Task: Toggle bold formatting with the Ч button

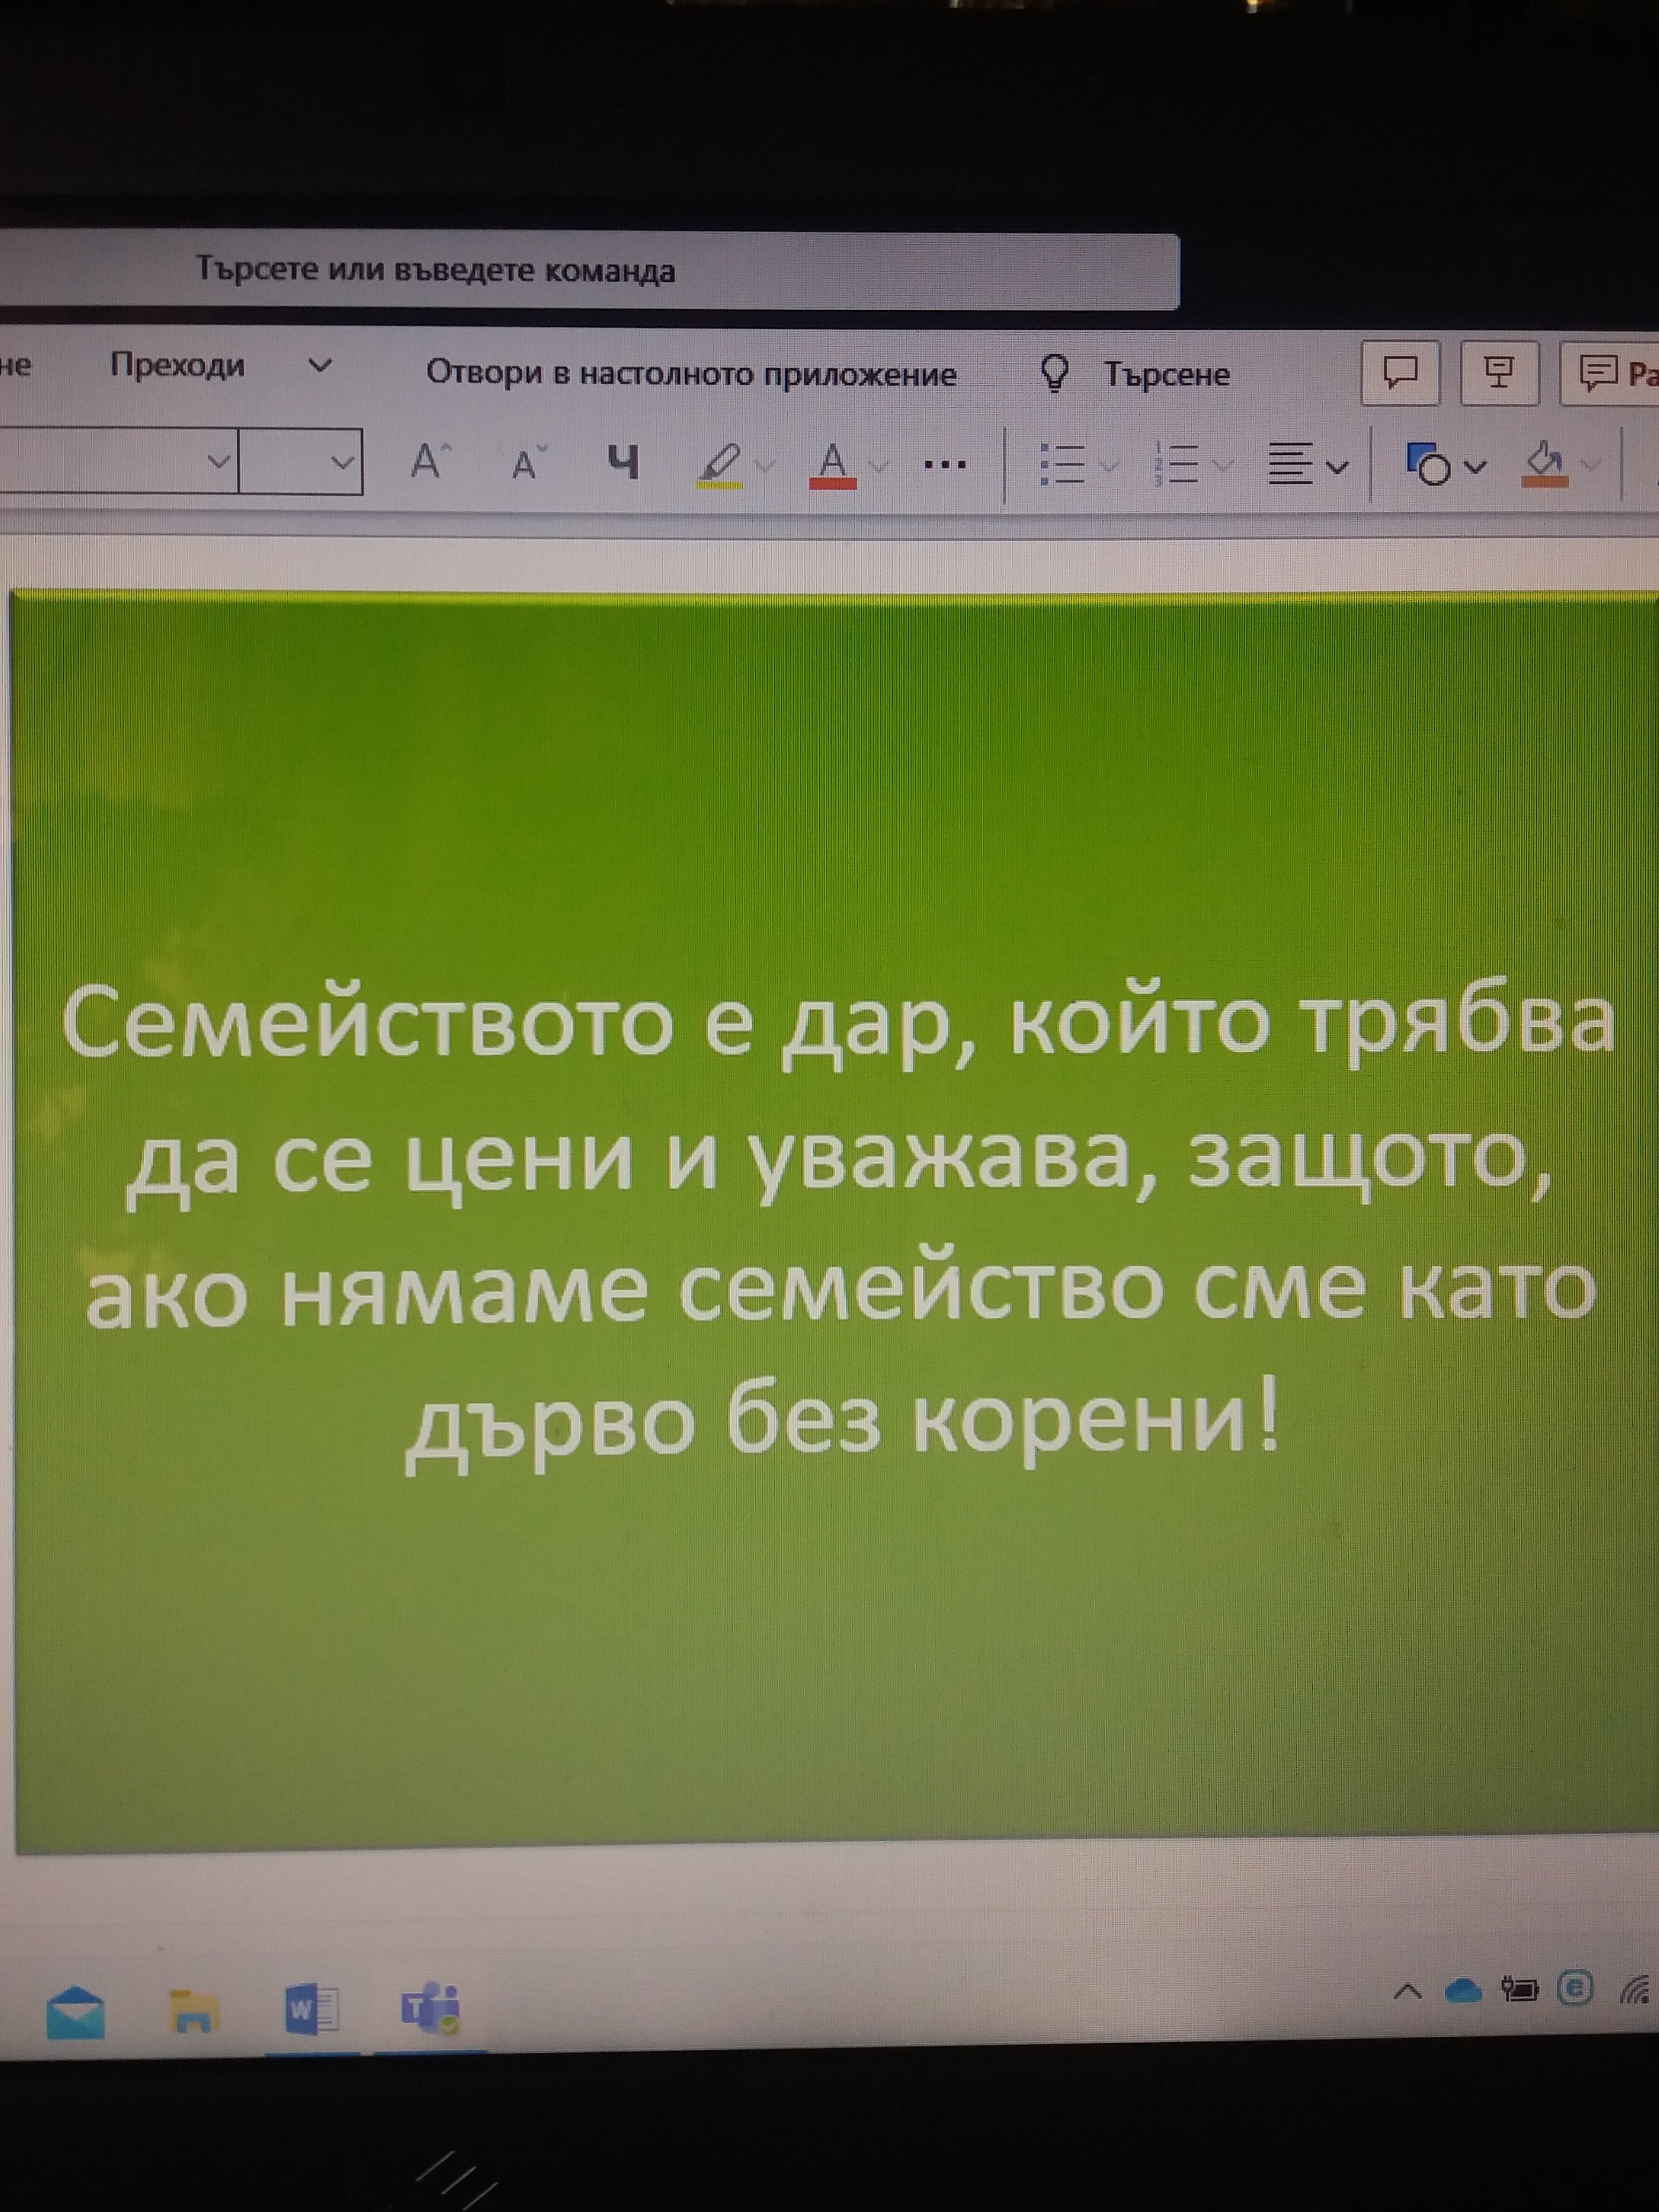Action: [x=624, y=463]
